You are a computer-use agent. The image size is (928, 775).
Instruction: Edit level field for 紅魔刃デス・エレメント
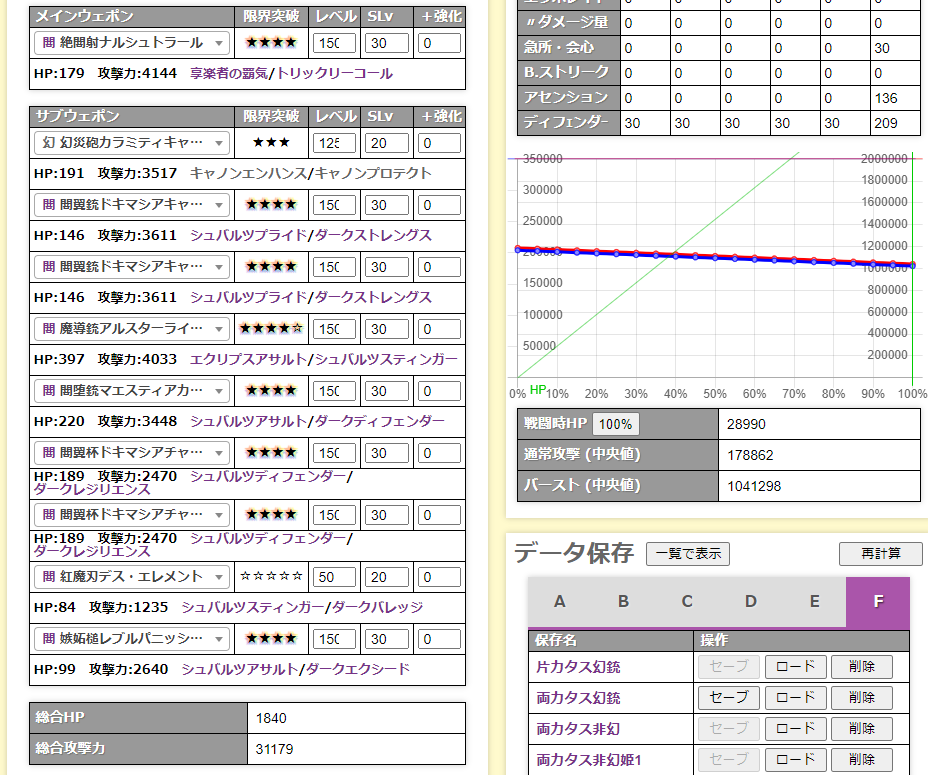(334, 577)
